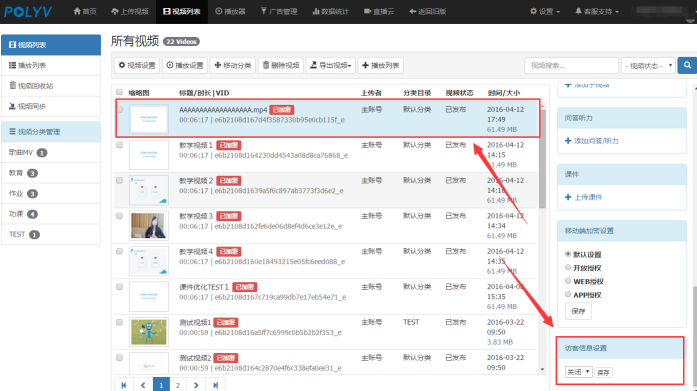Click the blue search magnifier button
The image size is (697, 391).
coord(687,65)
